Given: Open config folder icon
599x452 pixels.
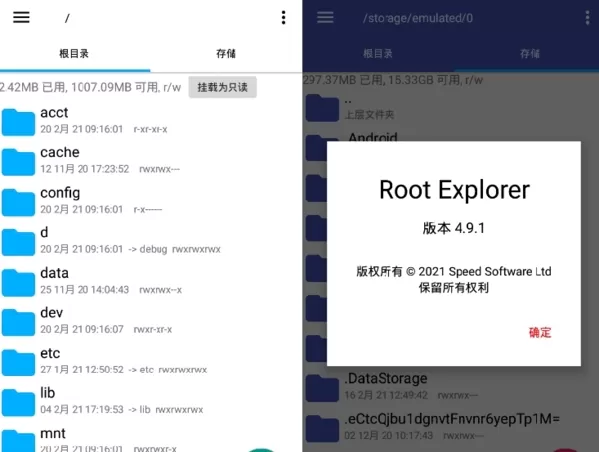Looking at the screenshot, I should coord(18,202).
